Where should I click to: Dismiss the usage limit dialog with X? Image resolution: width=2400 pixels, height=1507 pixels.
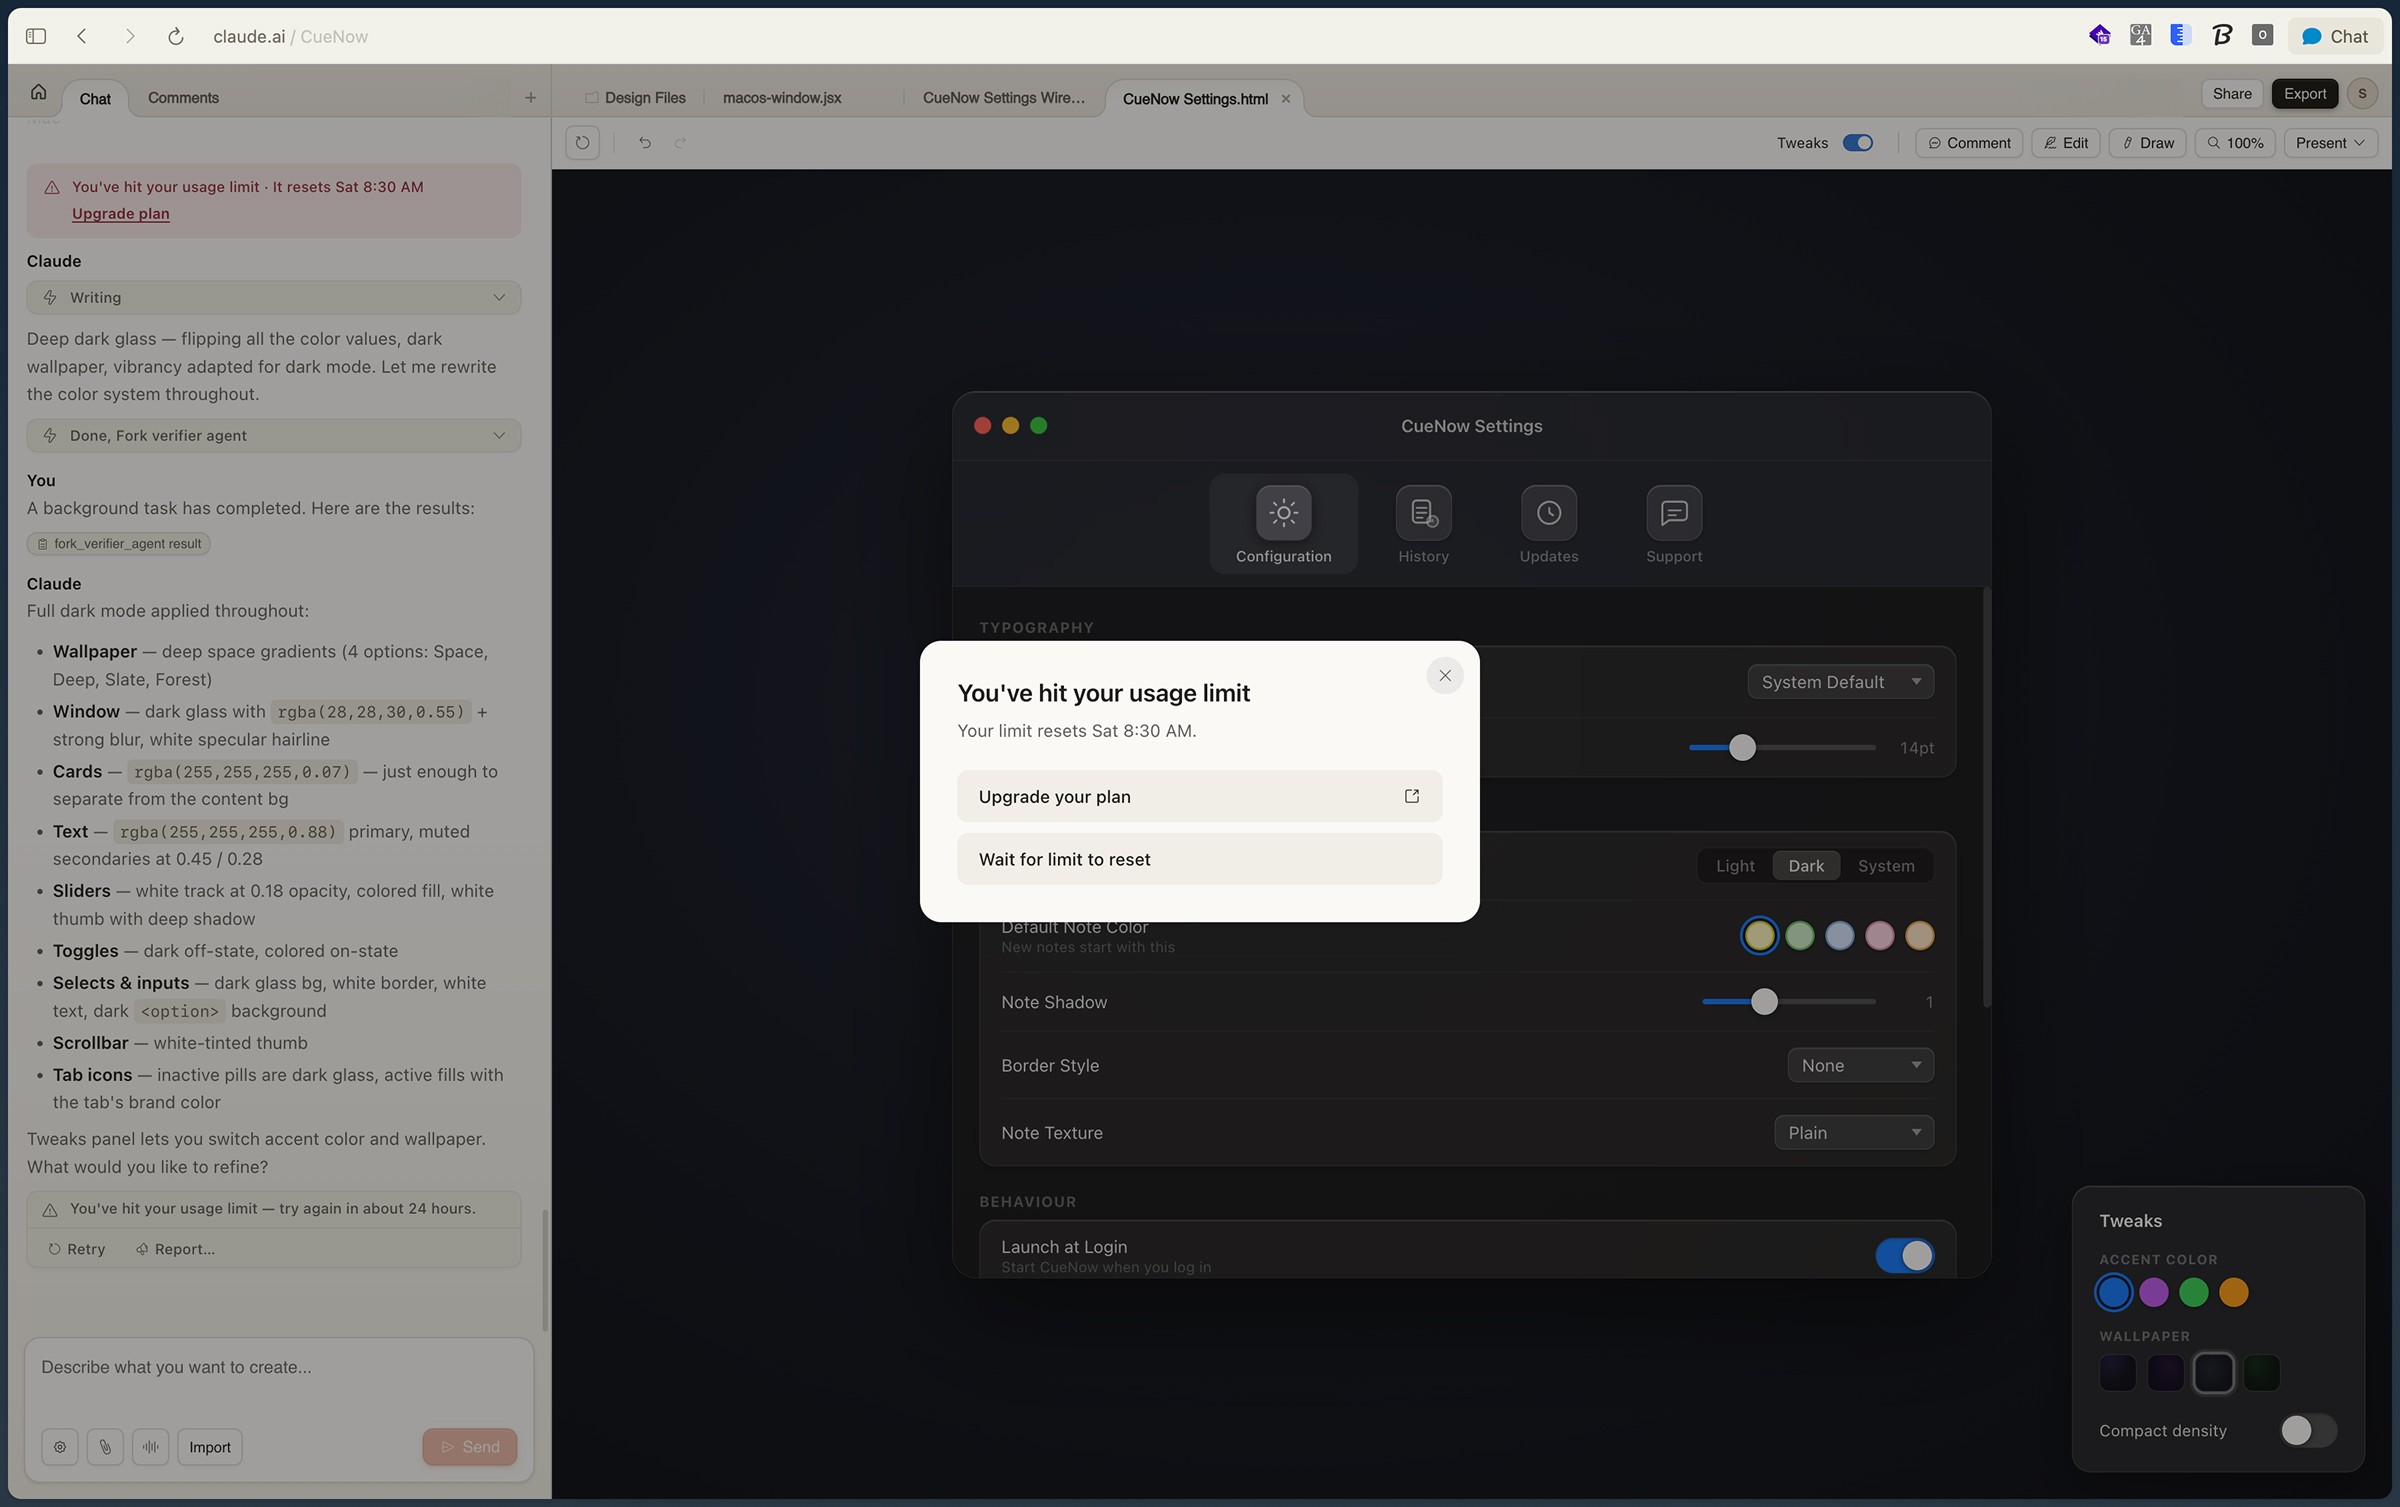point(1445,676)
